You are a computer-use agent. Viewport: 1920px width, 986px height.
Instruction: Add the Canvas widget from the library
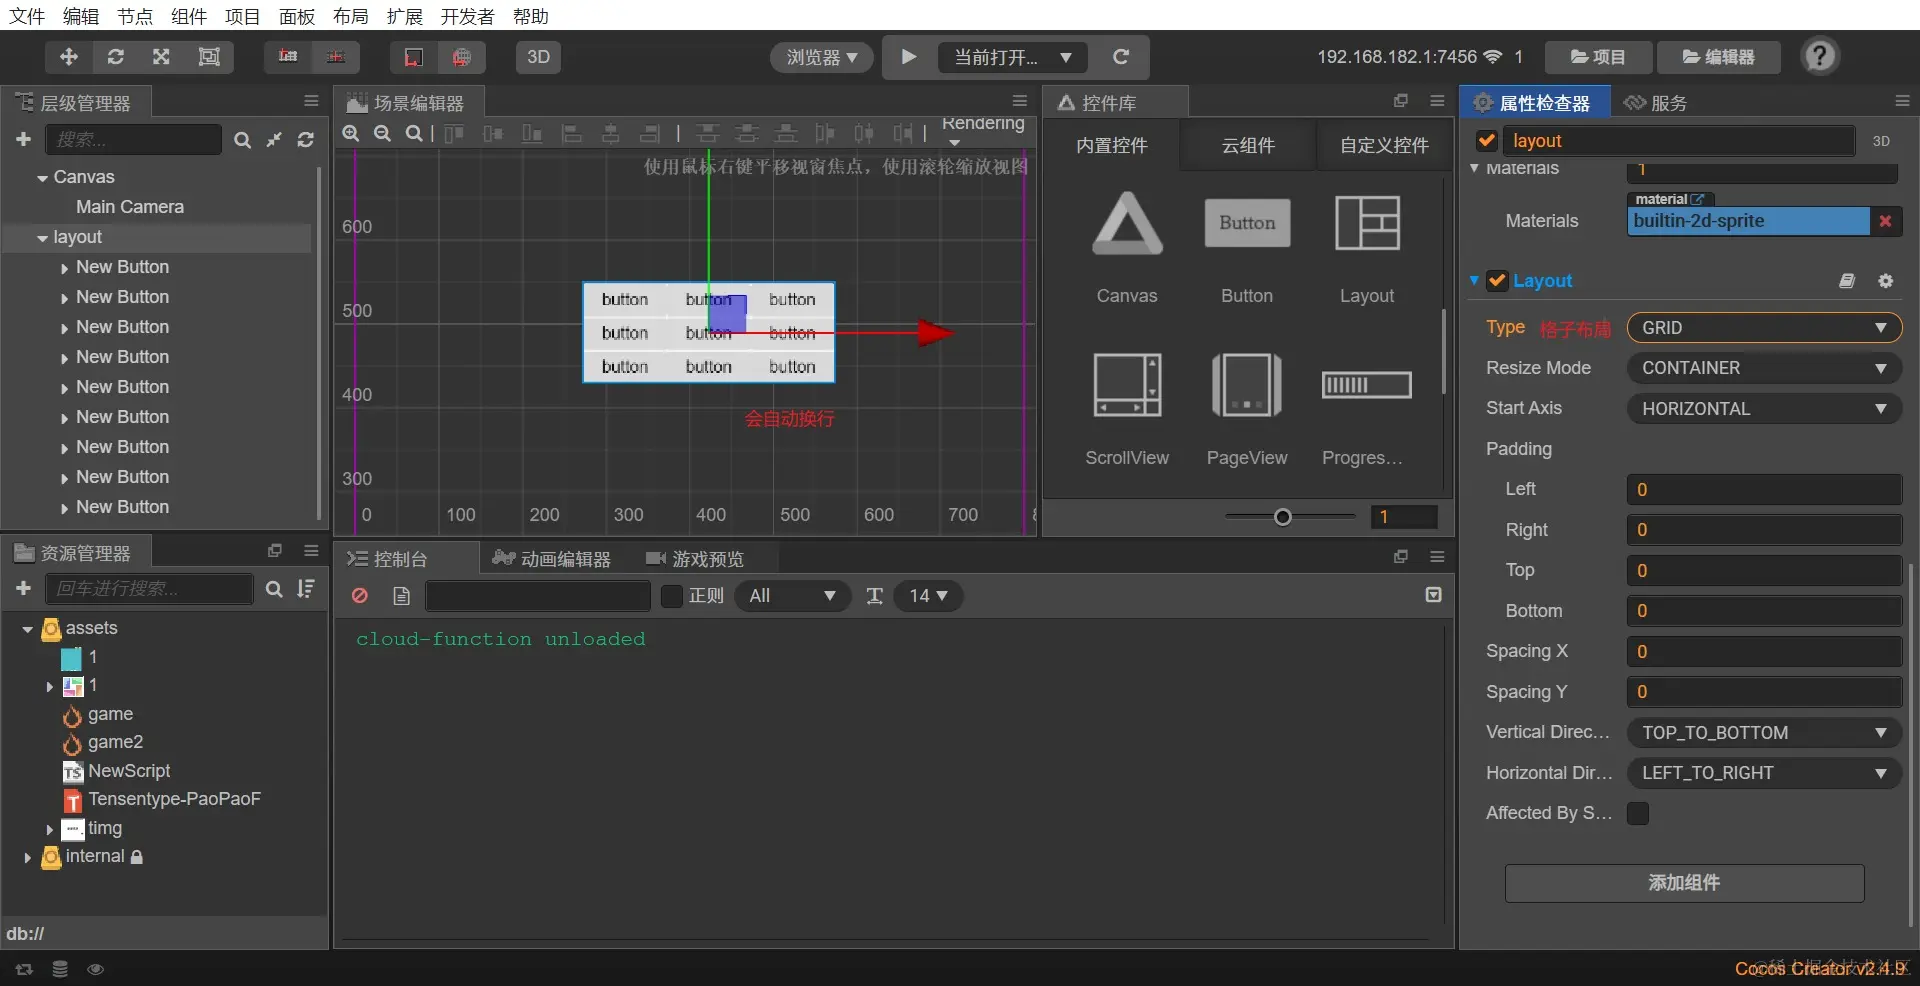tap(1127, 247)
